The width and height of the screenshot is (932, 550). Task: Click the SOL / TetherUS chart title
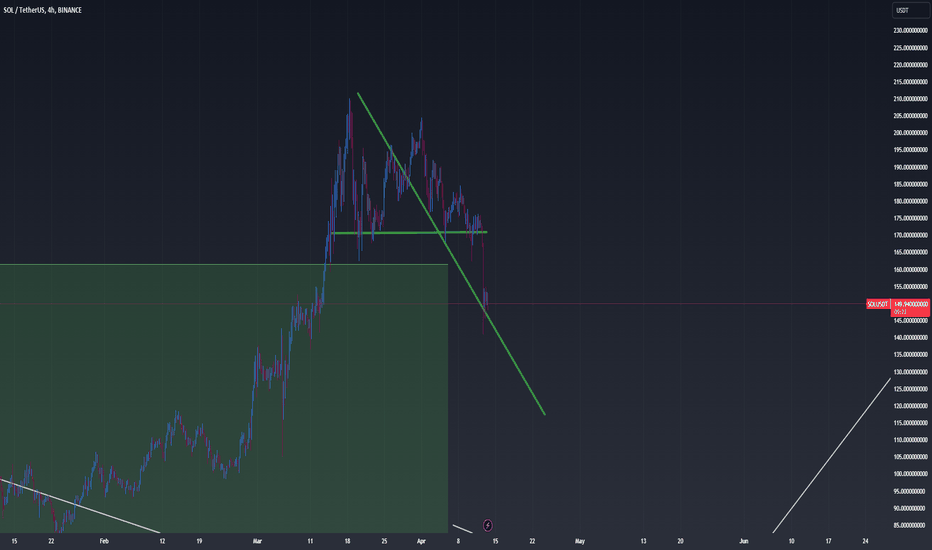(42, 10)
